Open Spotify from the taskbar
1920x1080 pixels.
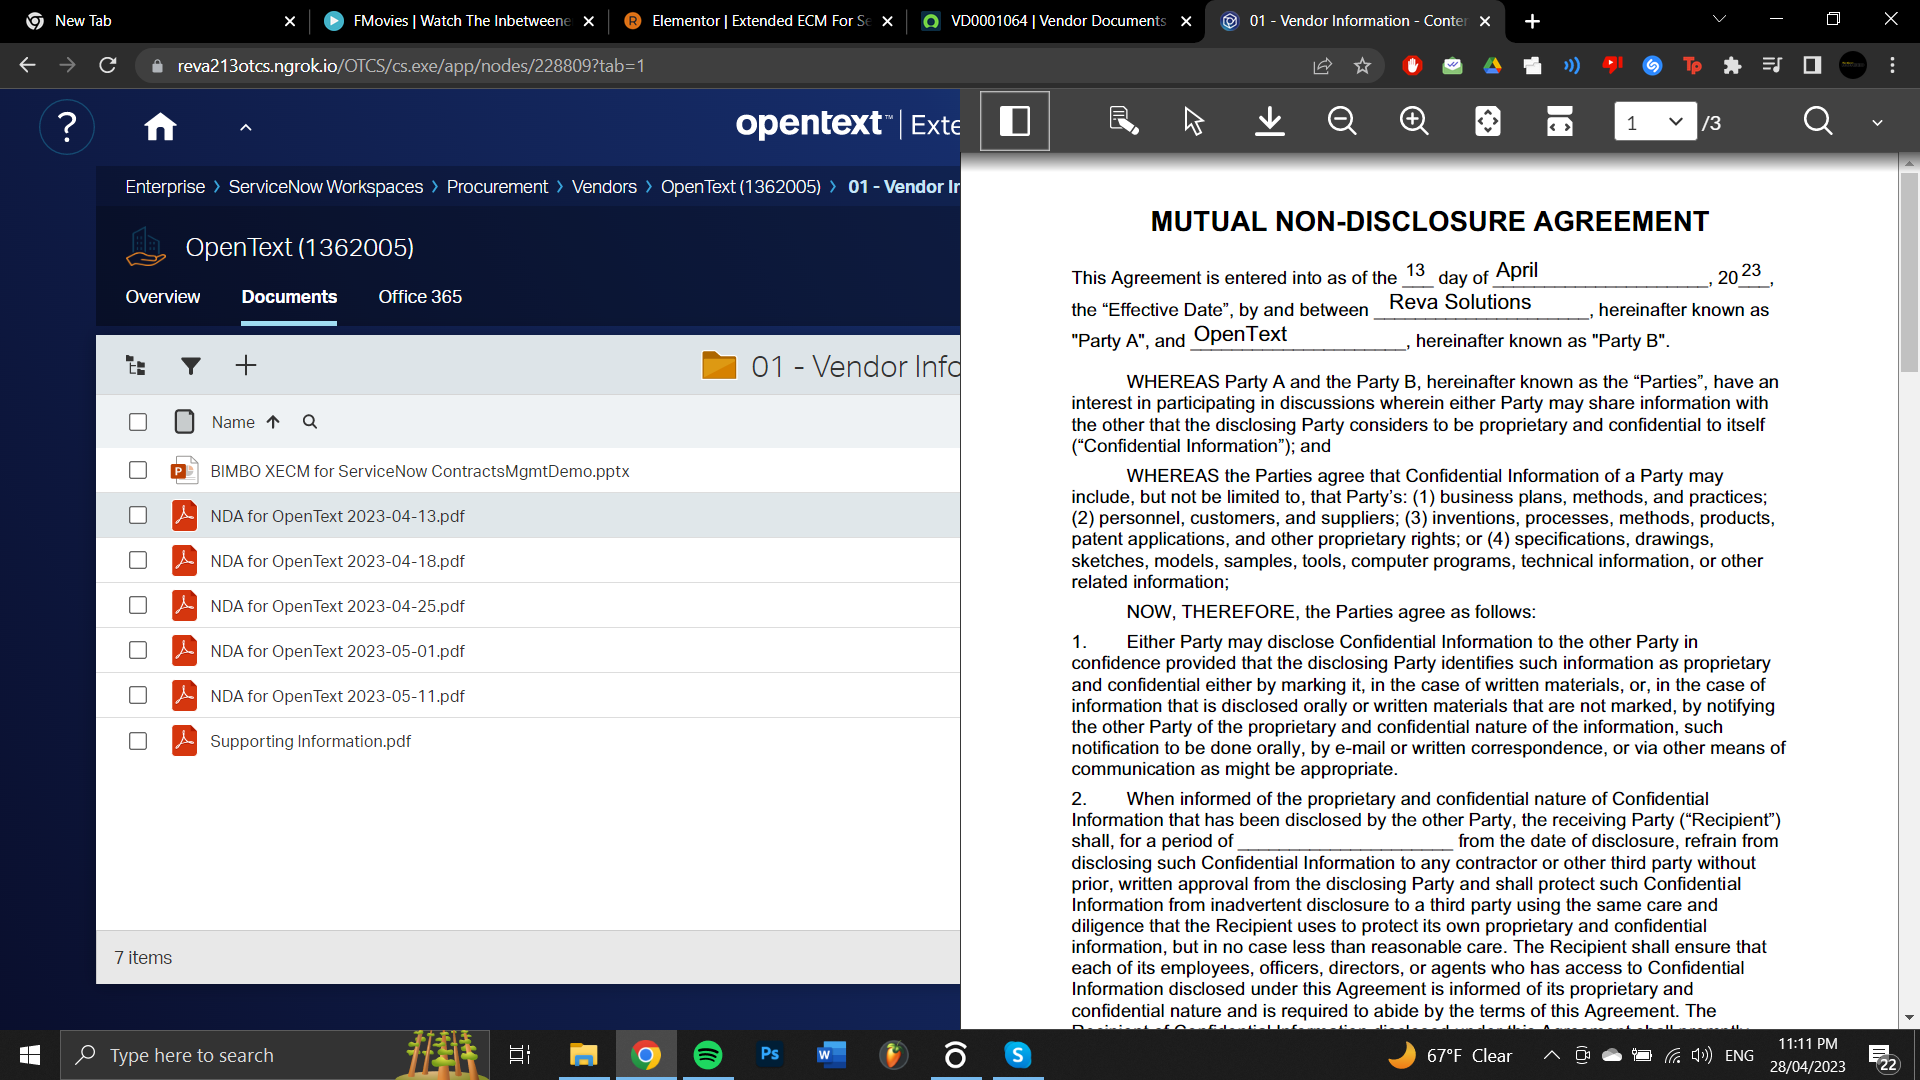tap(708, 1055)
